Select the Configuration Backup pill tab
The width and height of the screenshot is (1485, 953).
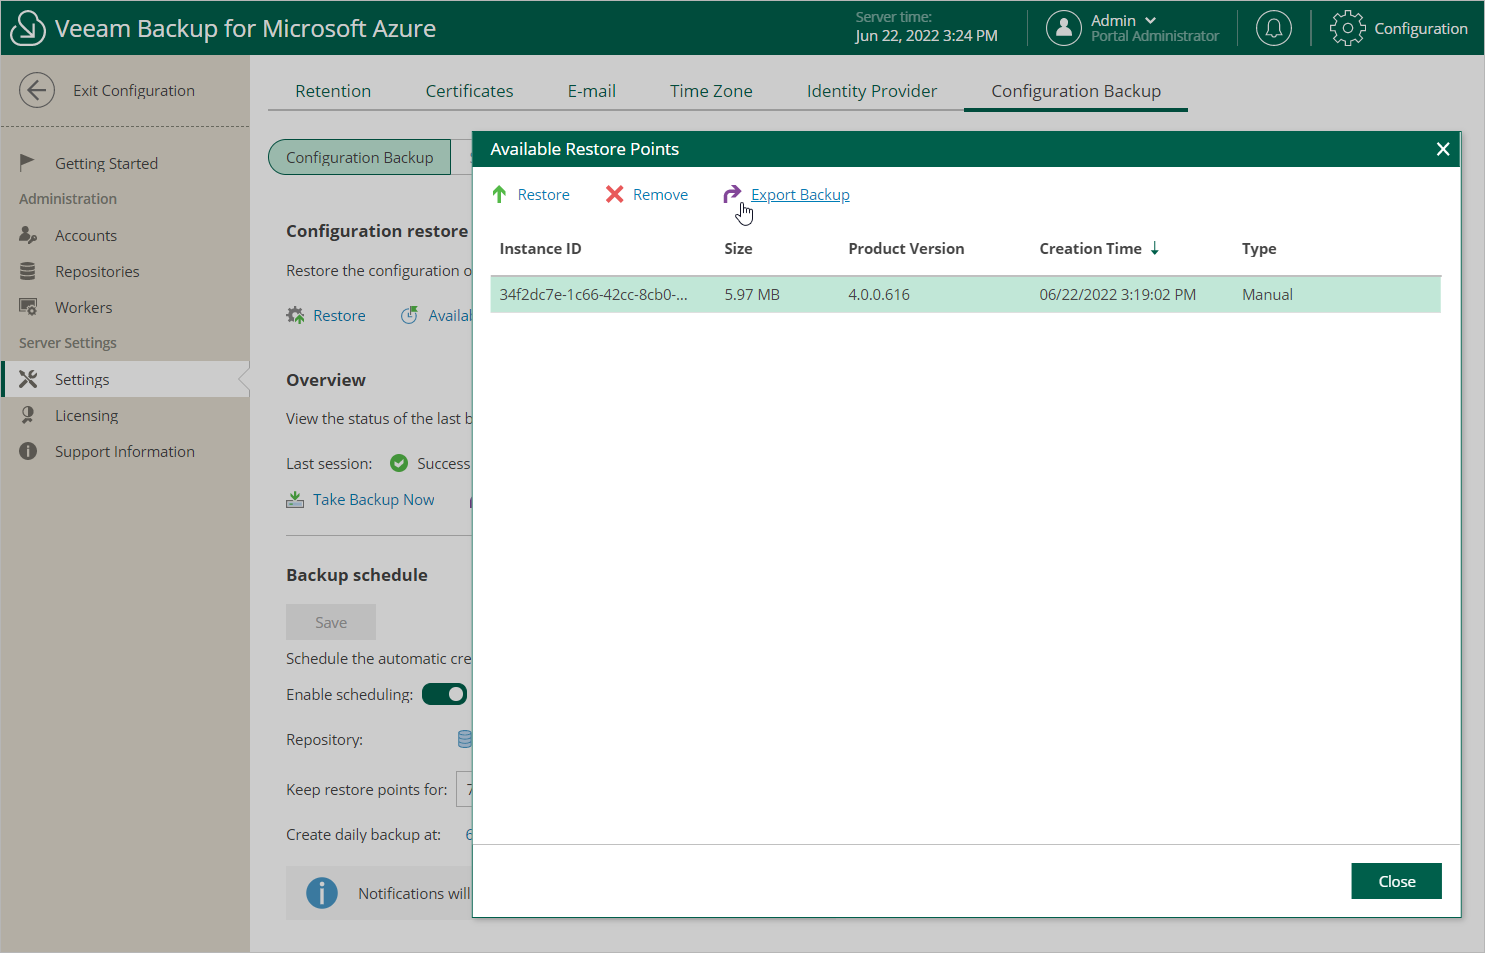point(360,157)
